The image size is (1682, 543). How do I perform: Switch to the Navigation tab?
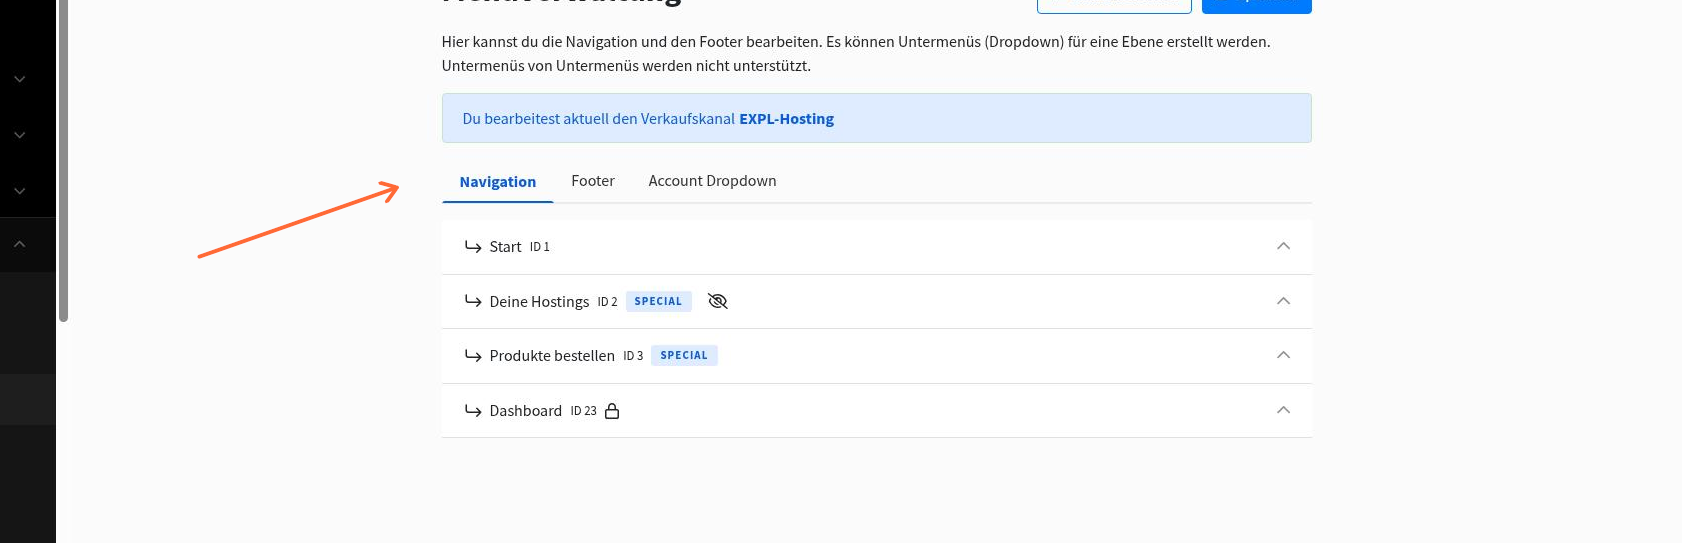tap(497, 182)
